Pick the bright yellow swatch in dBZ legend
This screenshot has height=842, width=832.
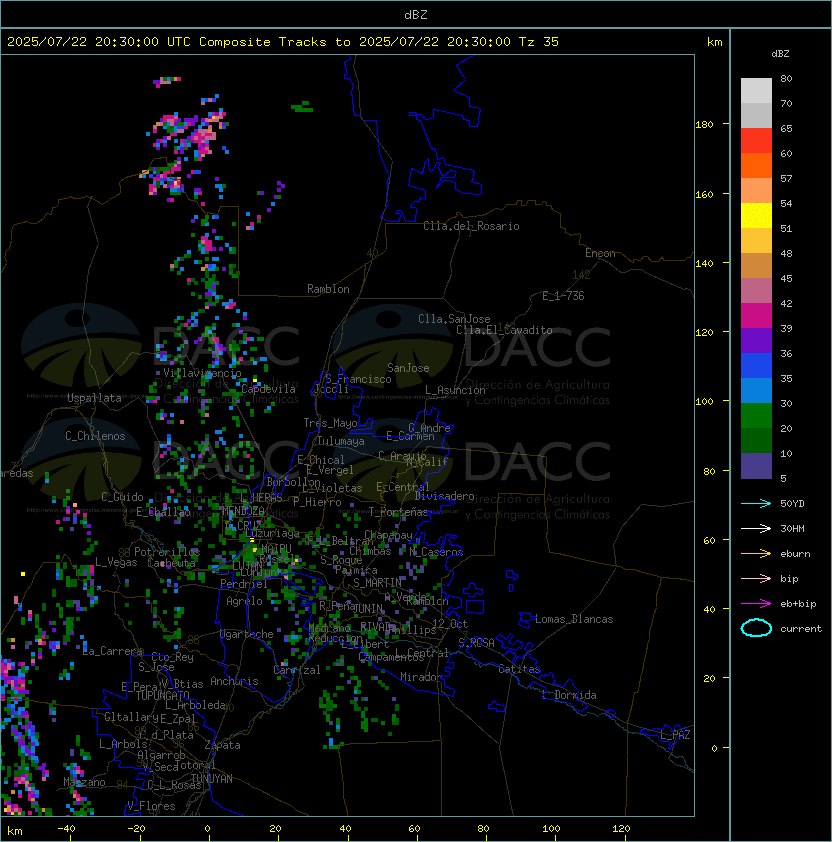tap(756, 215)
